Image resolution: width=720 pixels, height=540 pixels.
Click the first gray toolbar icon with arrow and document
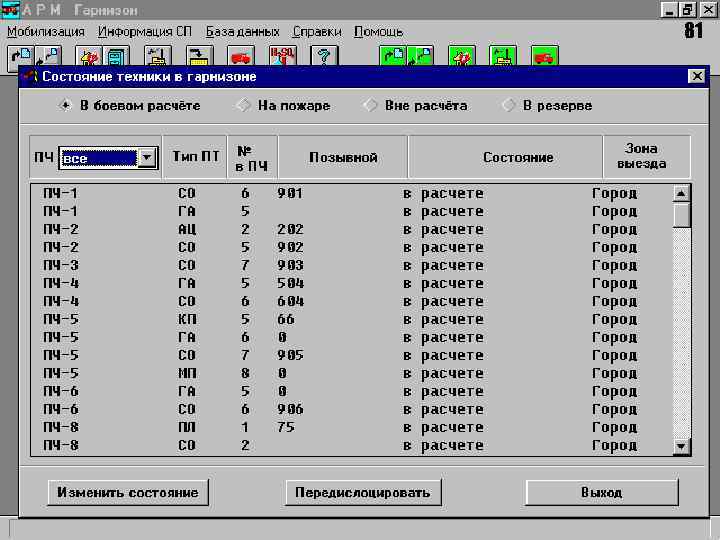[21, 56]
